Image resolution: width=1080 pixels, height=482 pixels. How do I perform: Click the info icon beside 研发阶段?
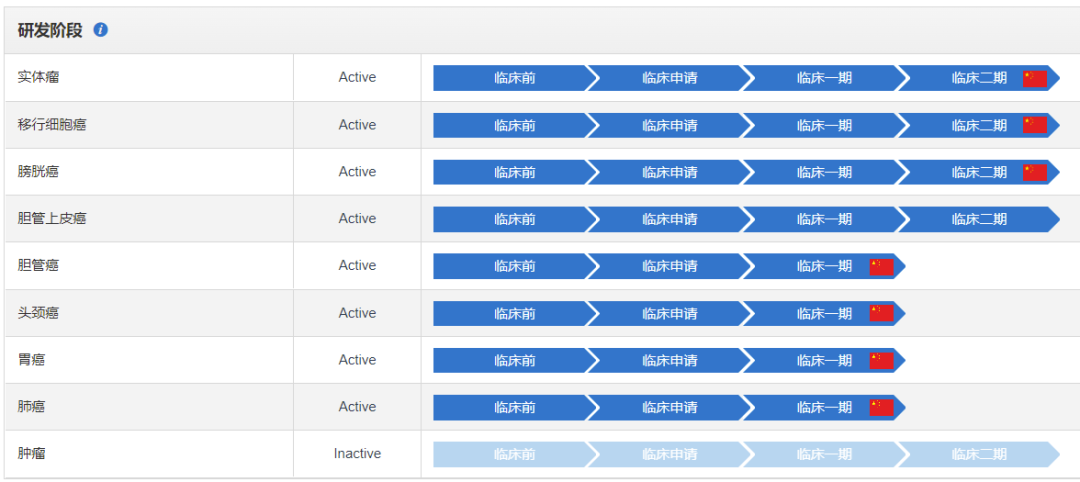101,30
